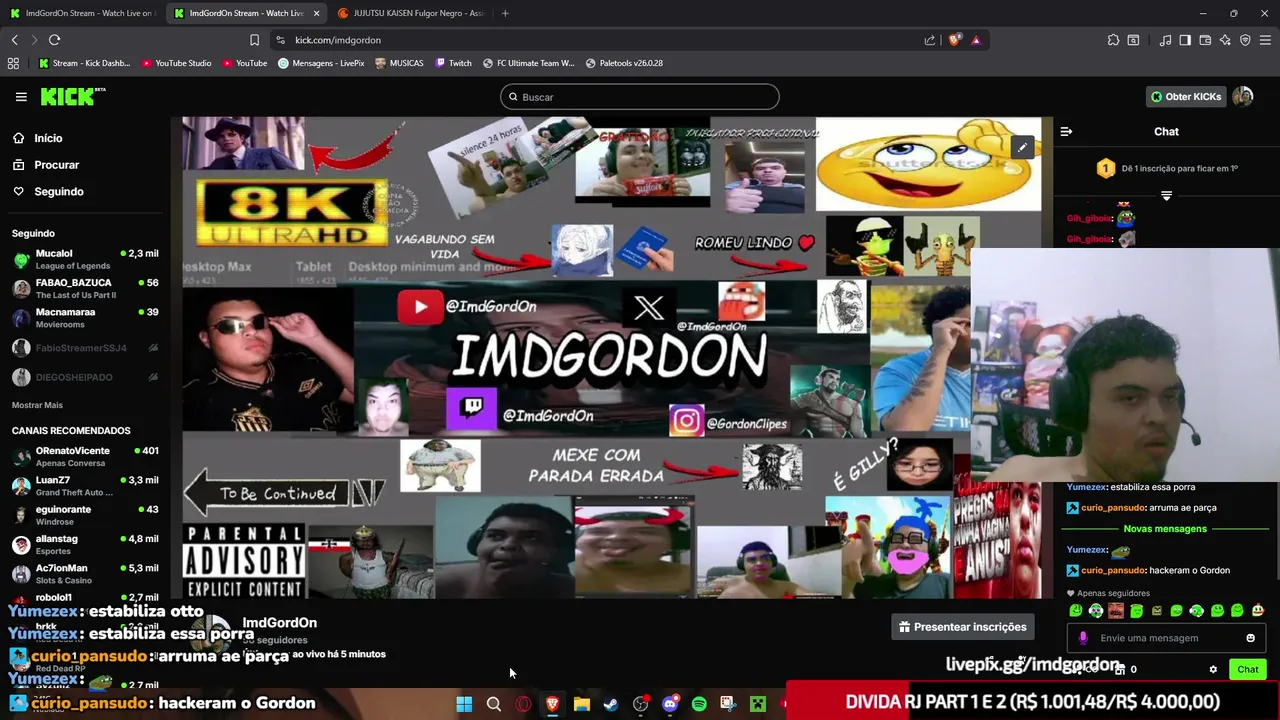
Task: Click the purple microphone icon in chat
Action: [1082, 638]
